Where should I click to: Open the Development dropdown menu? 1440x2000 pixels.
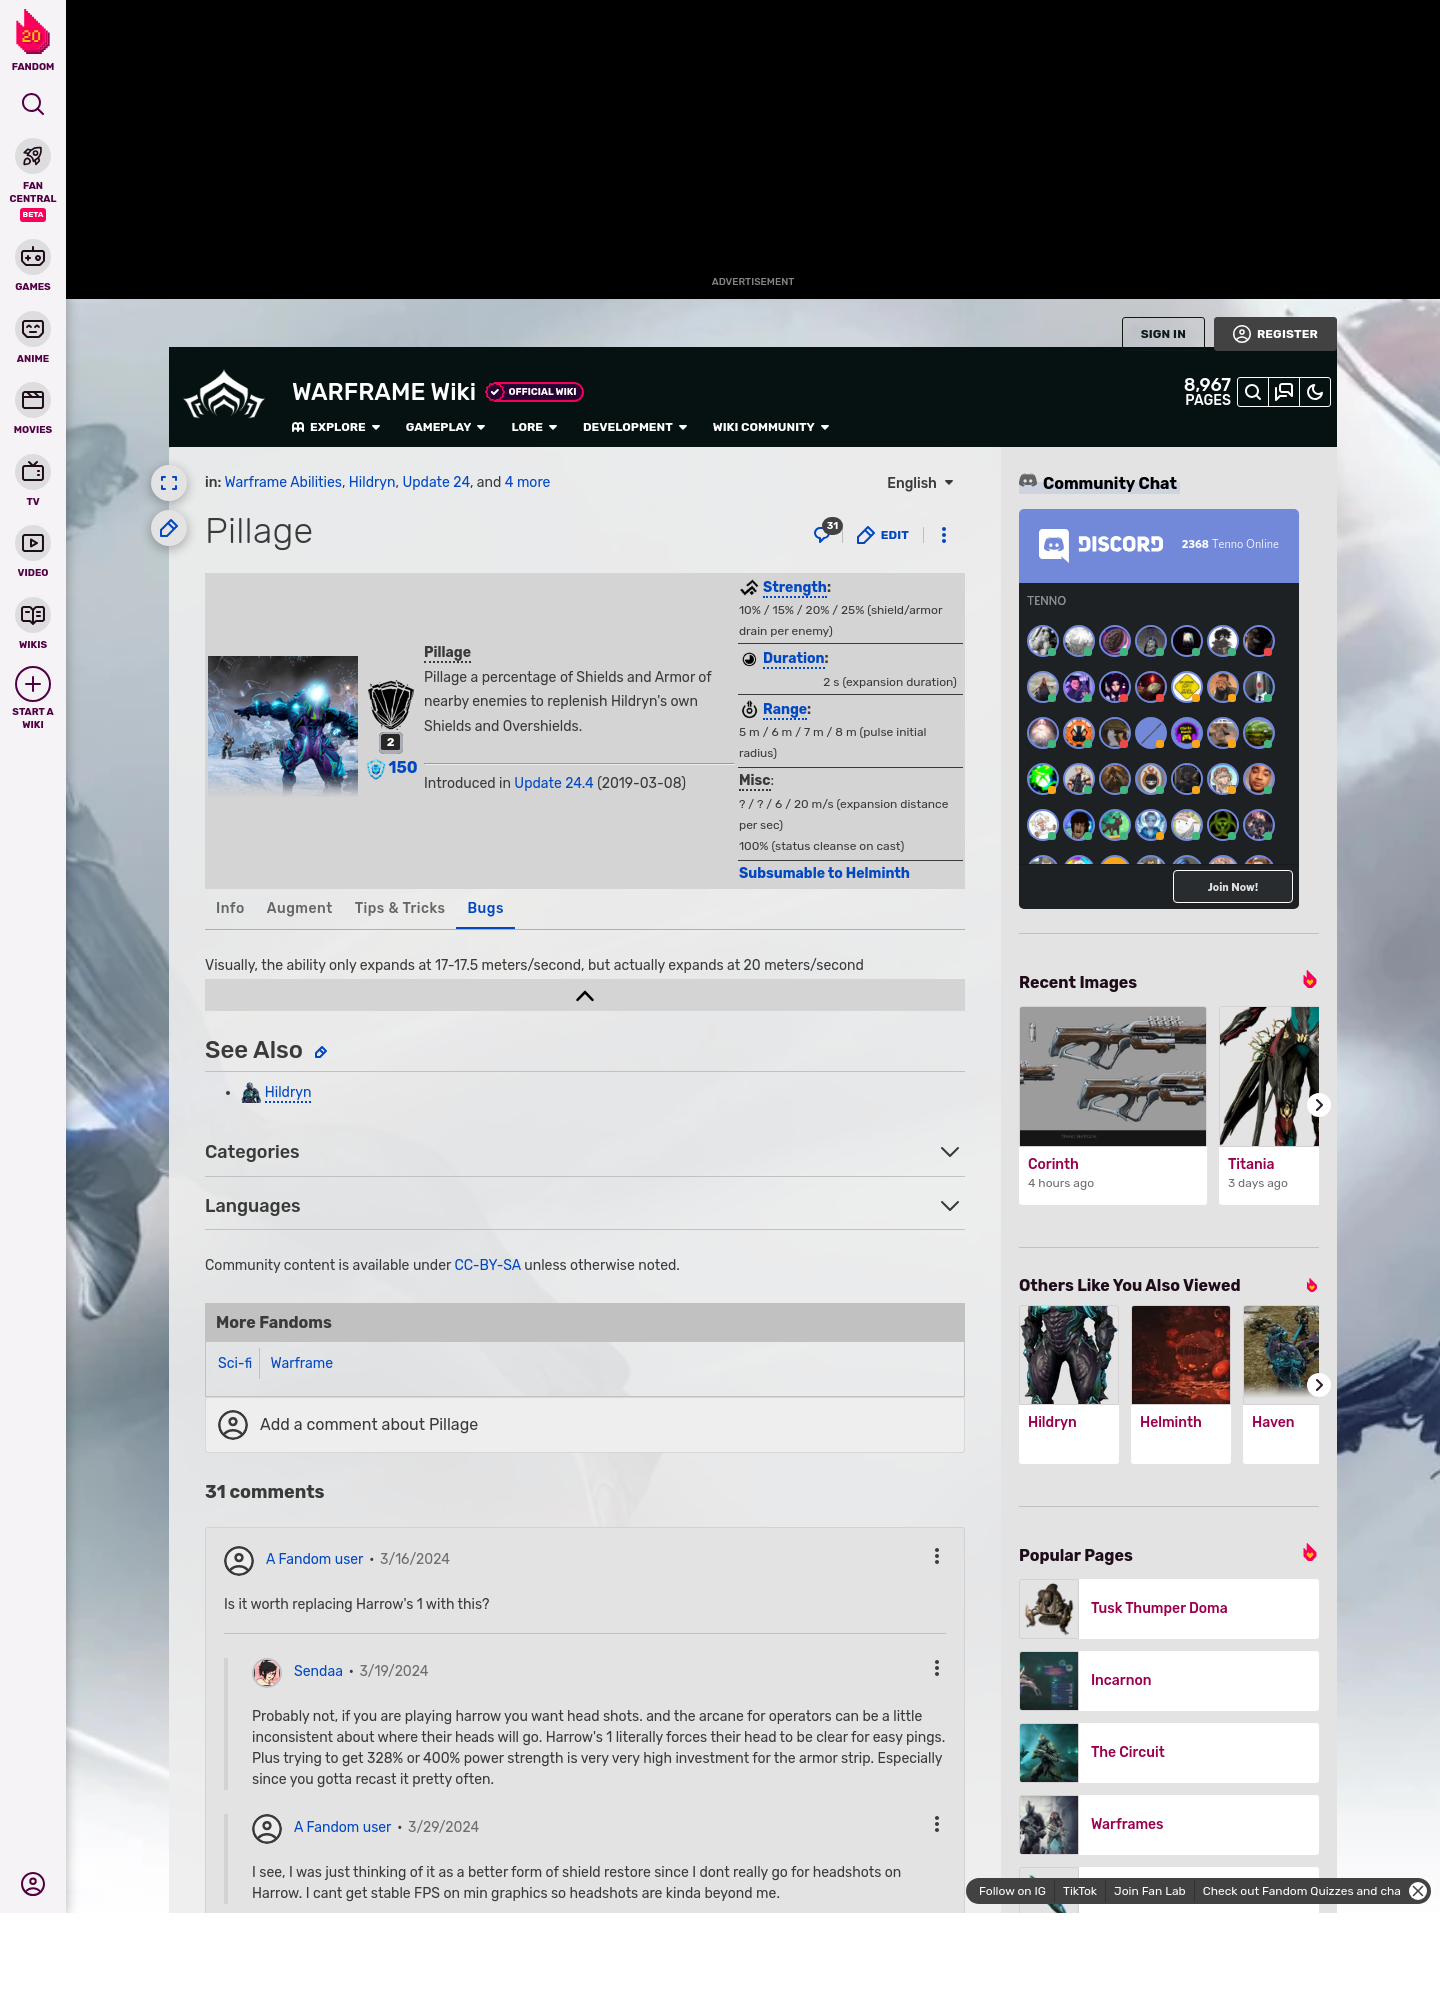(635, 427)
